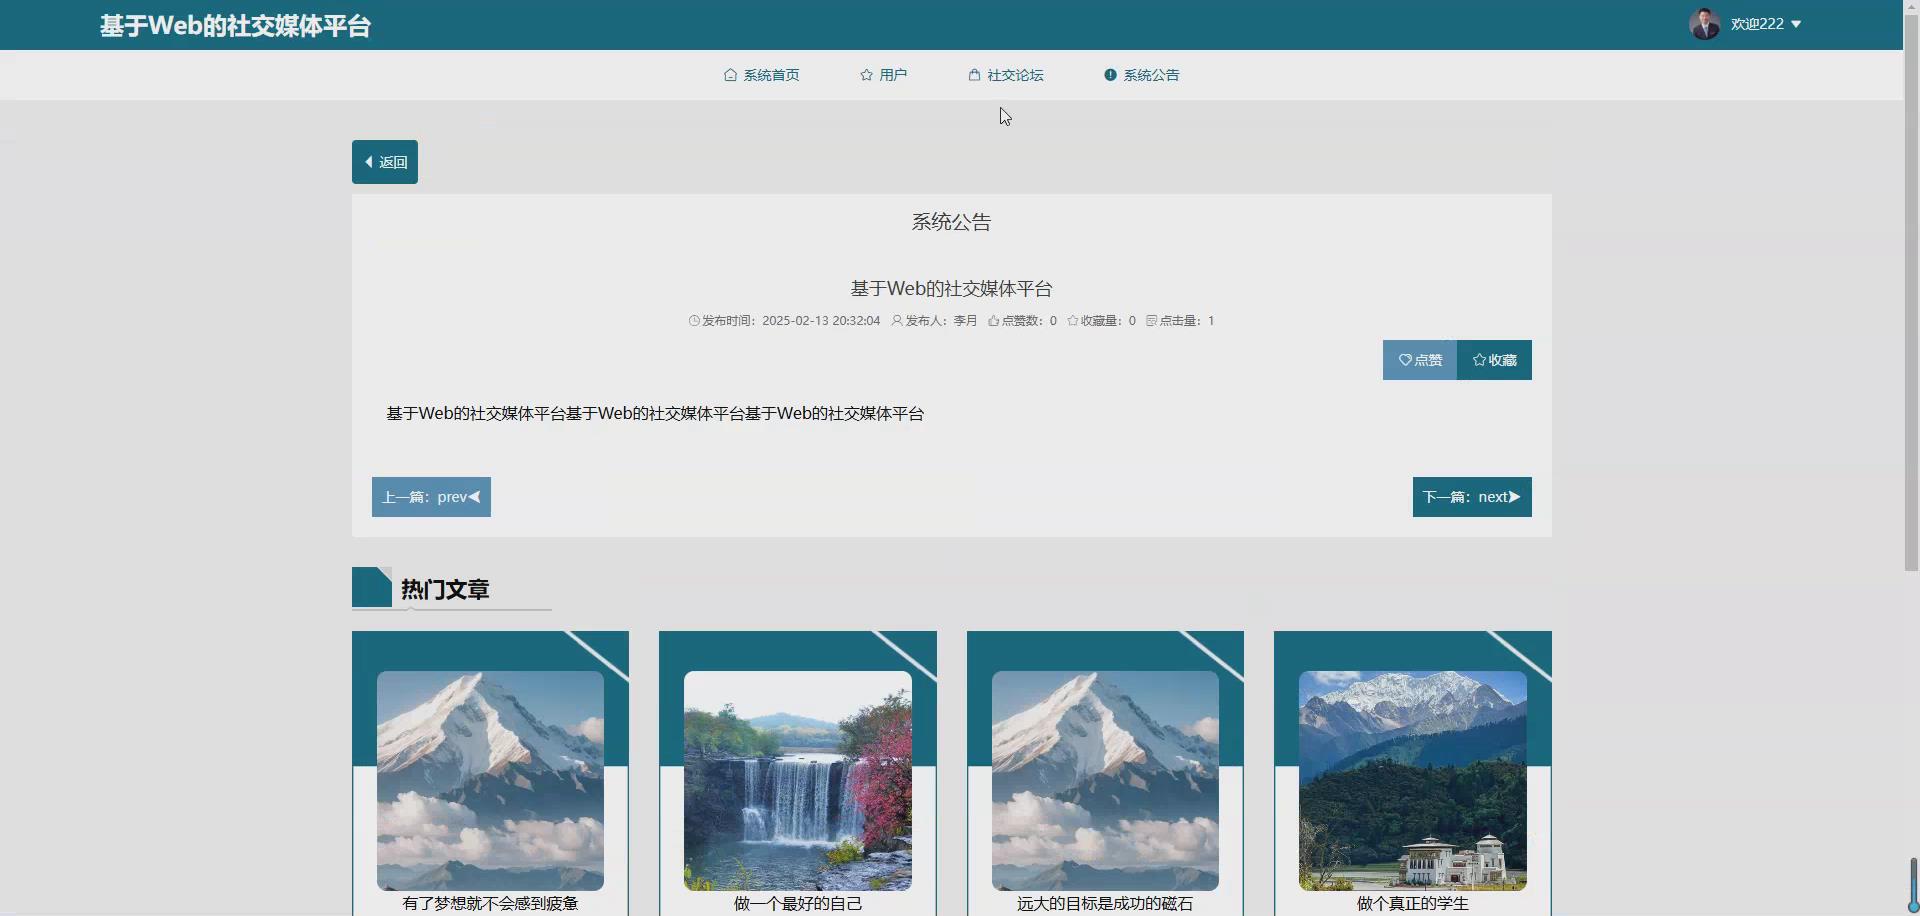Click the 返回 back button

point(385,161)
